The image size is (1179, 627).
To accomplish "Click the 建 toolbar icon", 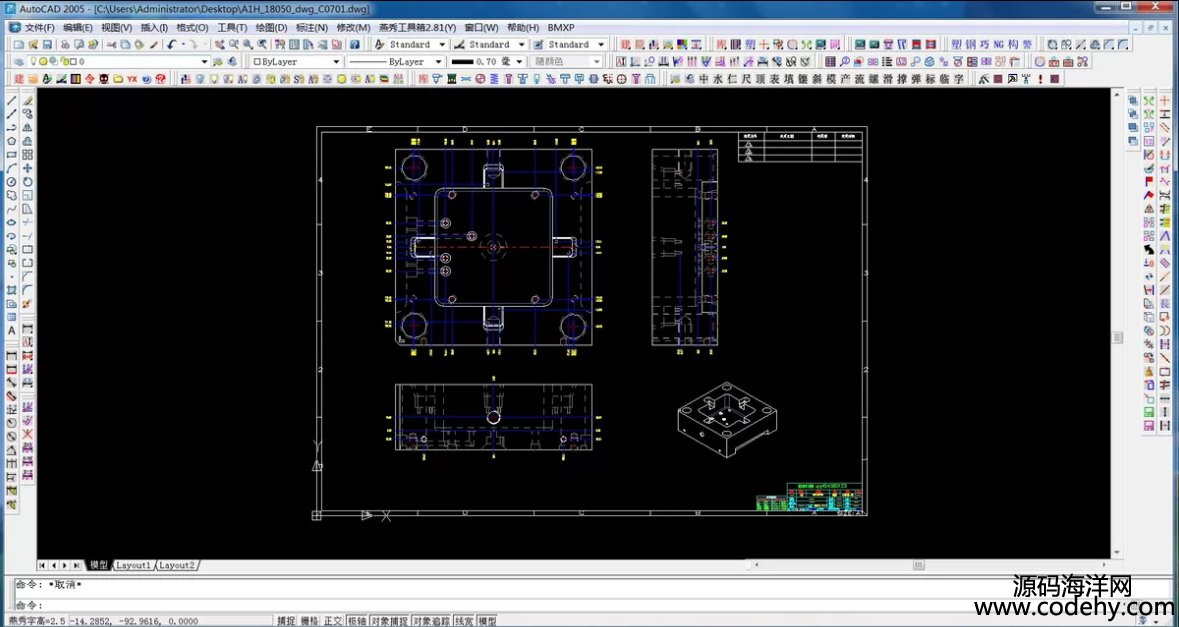I will (20, 78).
